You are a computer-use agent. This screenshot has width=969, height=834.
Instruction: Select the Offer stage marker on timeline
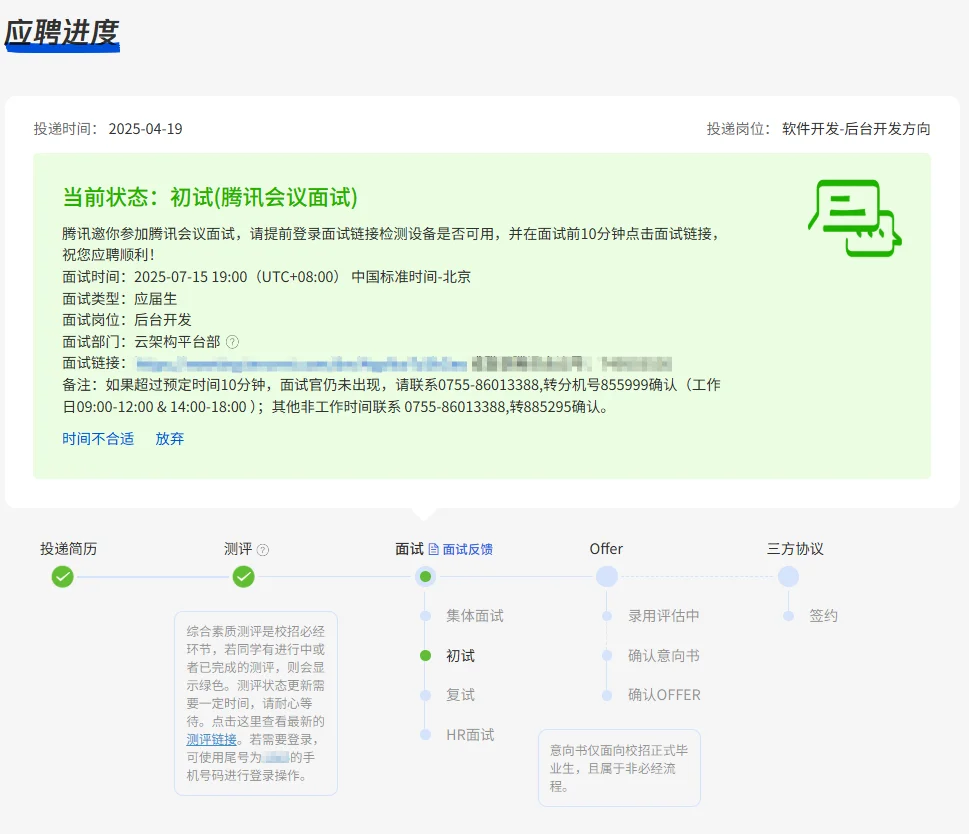[607, 577]
